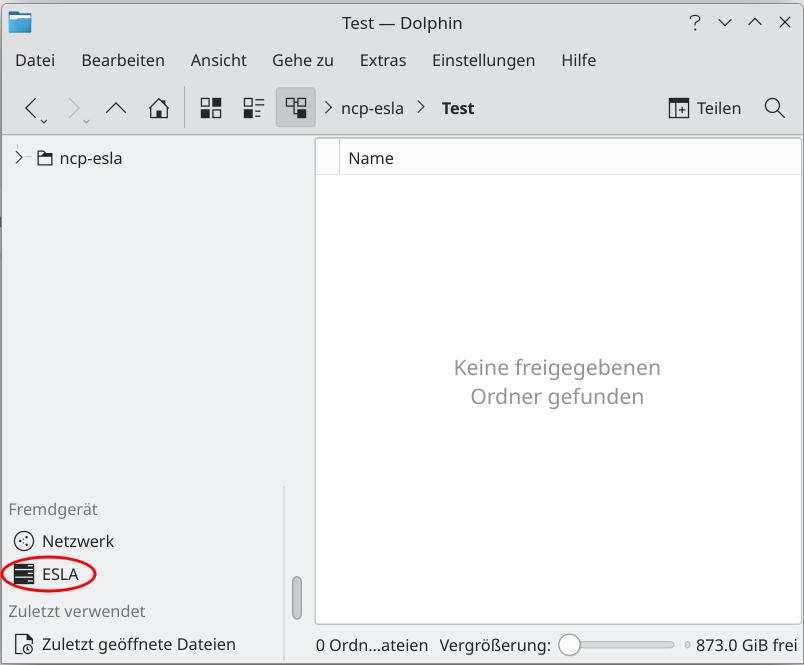Screen dimensions: 804x665
Task: Go up to the parent folder
Action: pos(116,108)
